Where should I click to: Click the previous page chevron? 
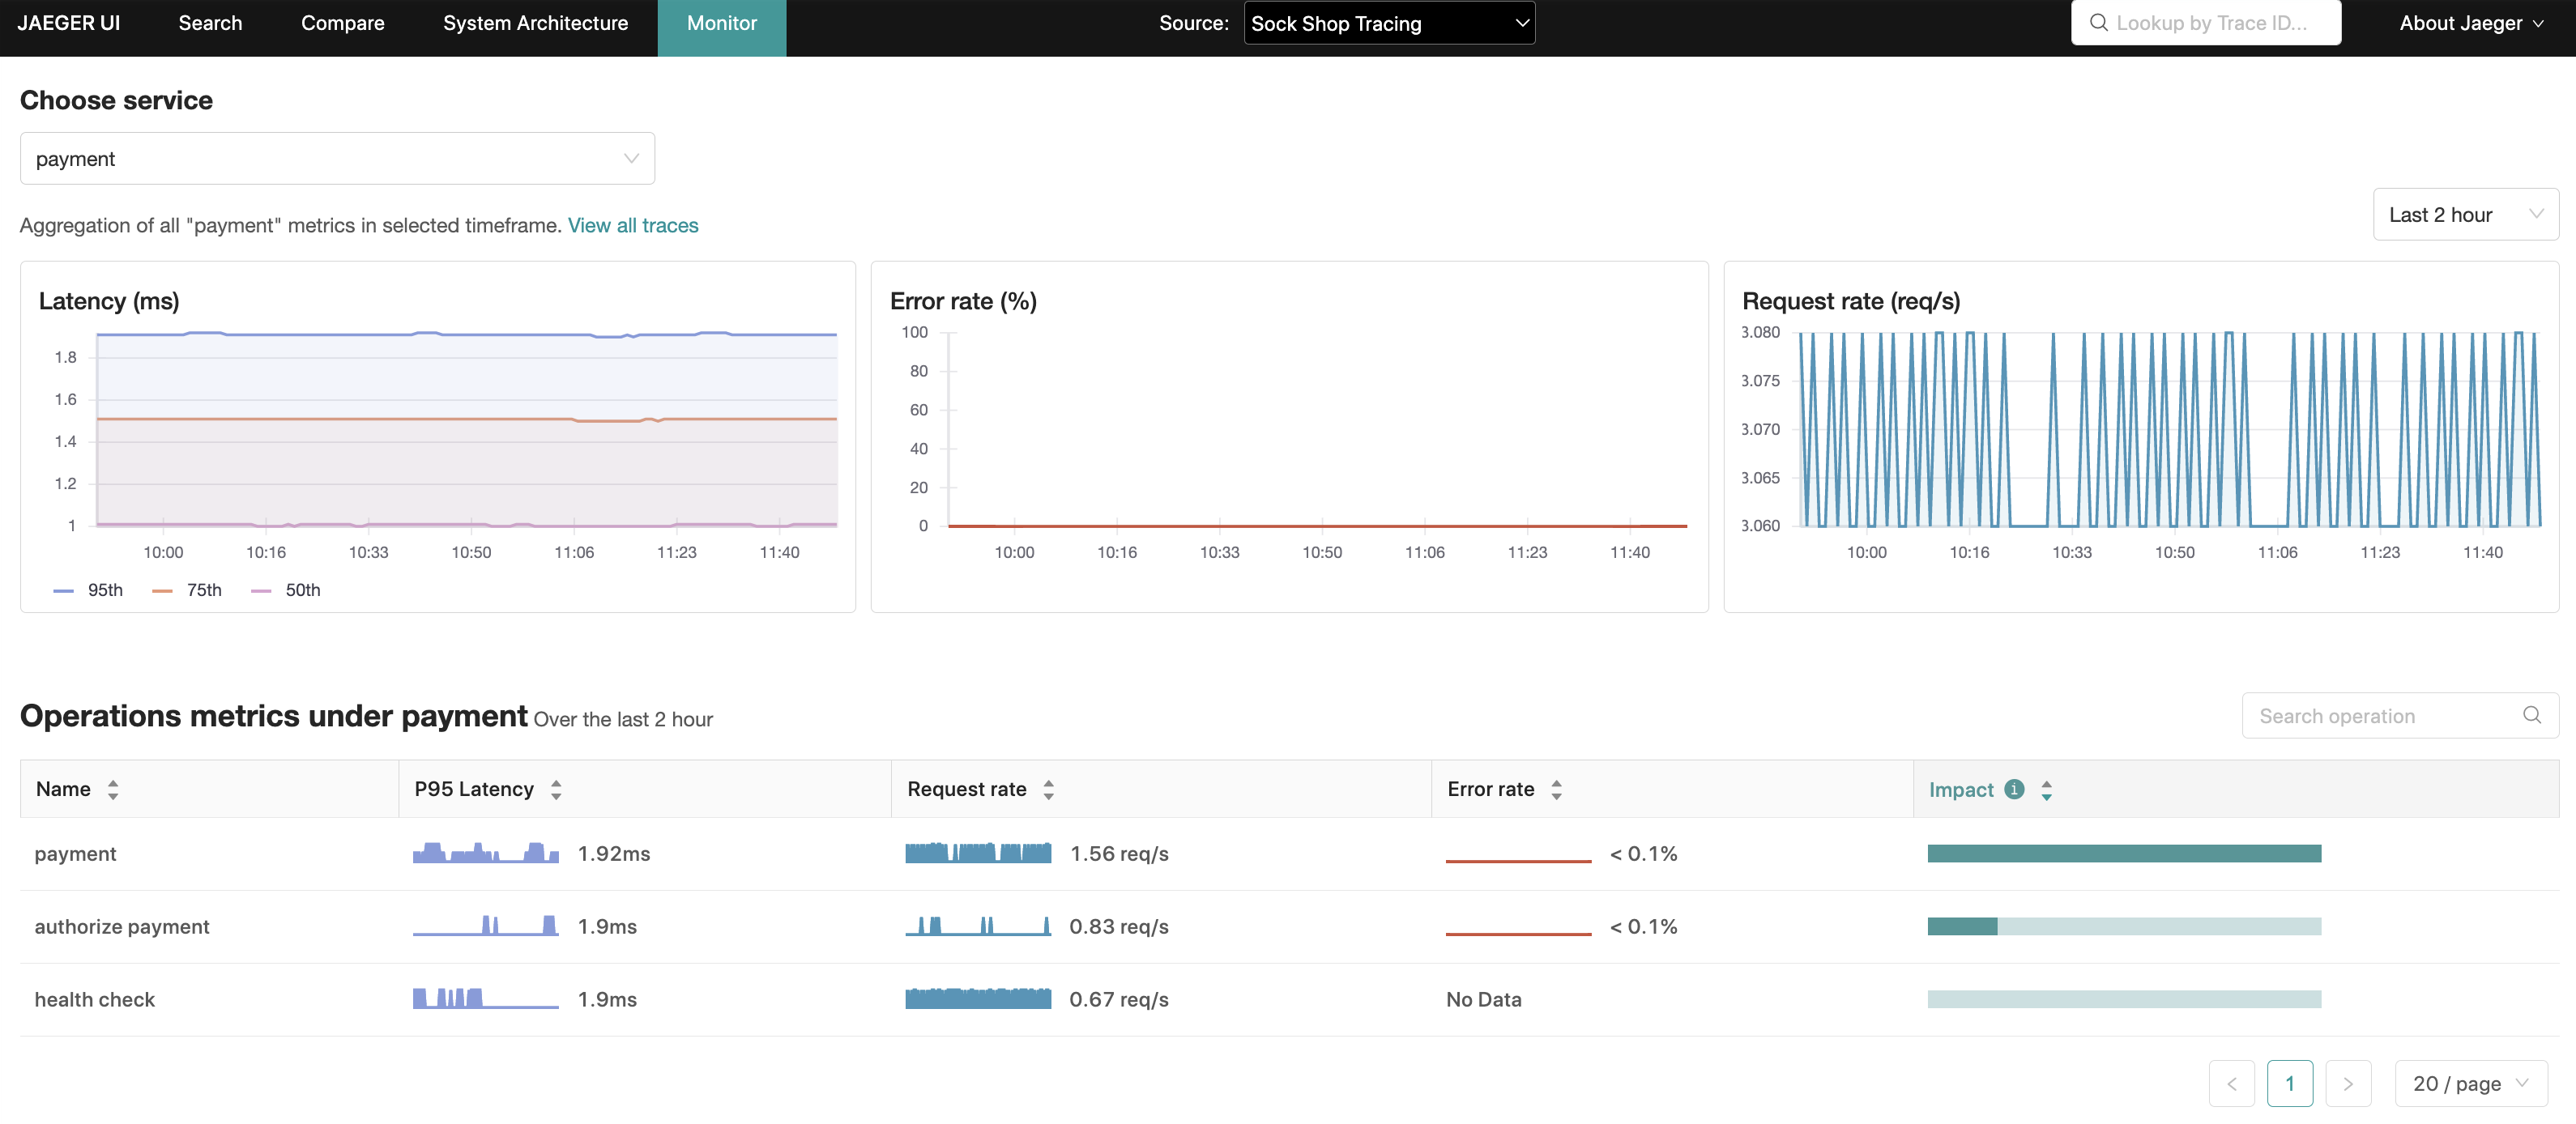tap(2232, 1083)
